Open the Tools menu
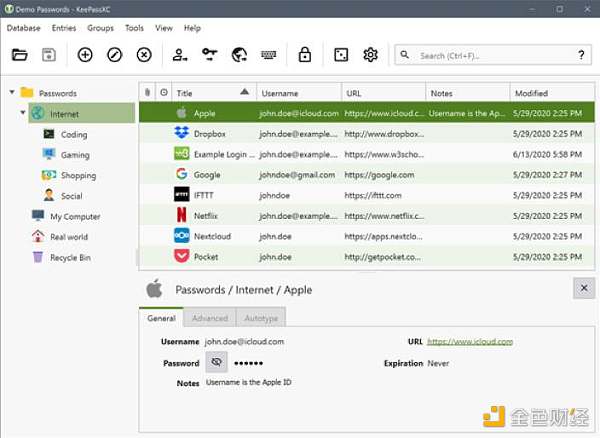The width and height of the screenshot is (600, 438). pos(134,28)
